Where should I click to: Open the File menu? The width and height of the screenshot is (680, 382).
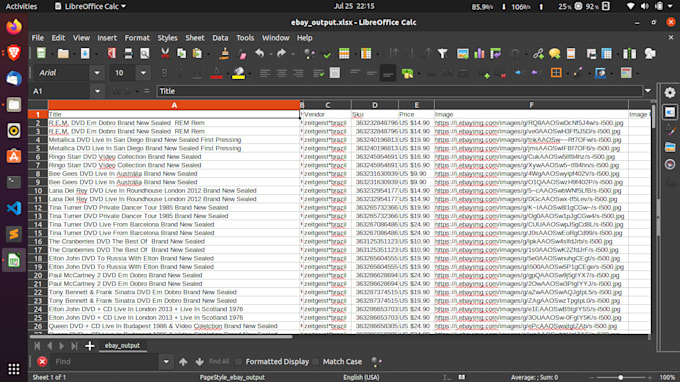click(x=38, y=38)
